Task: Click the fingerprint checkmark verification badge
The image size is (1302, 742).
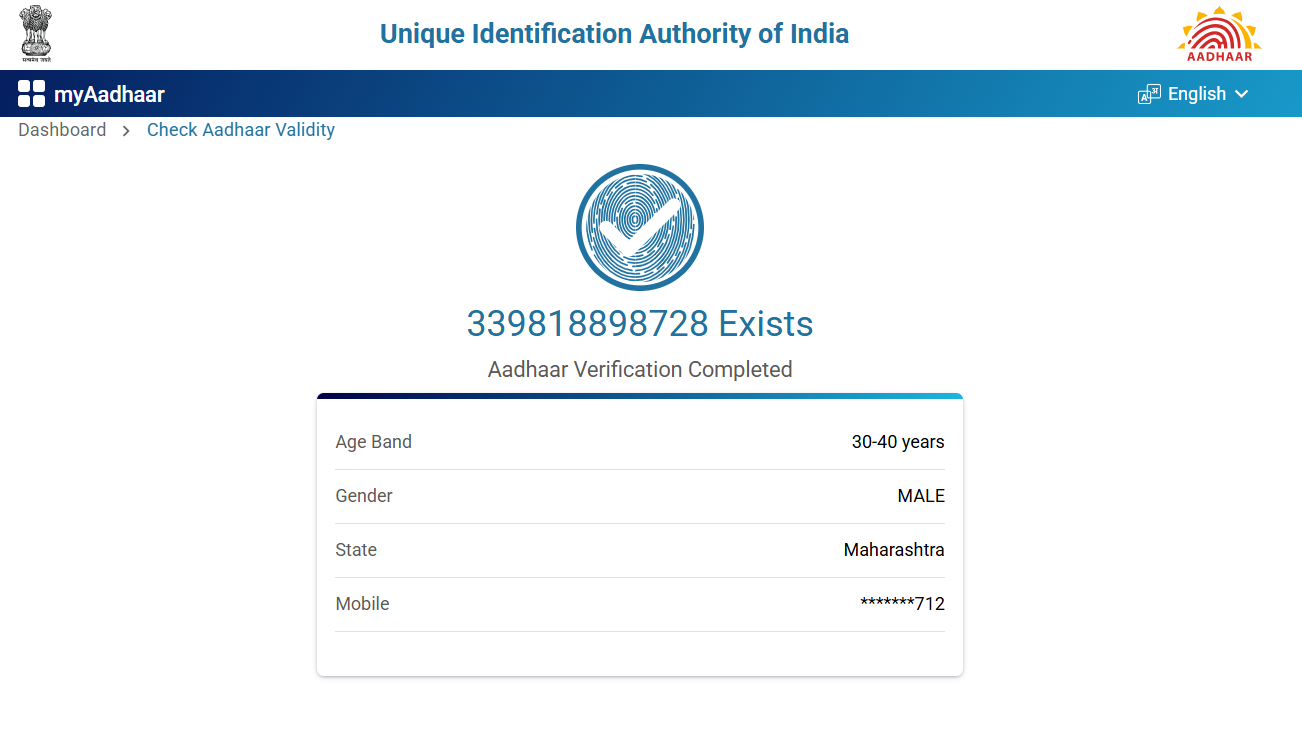Action: click(x=640, y=228)
